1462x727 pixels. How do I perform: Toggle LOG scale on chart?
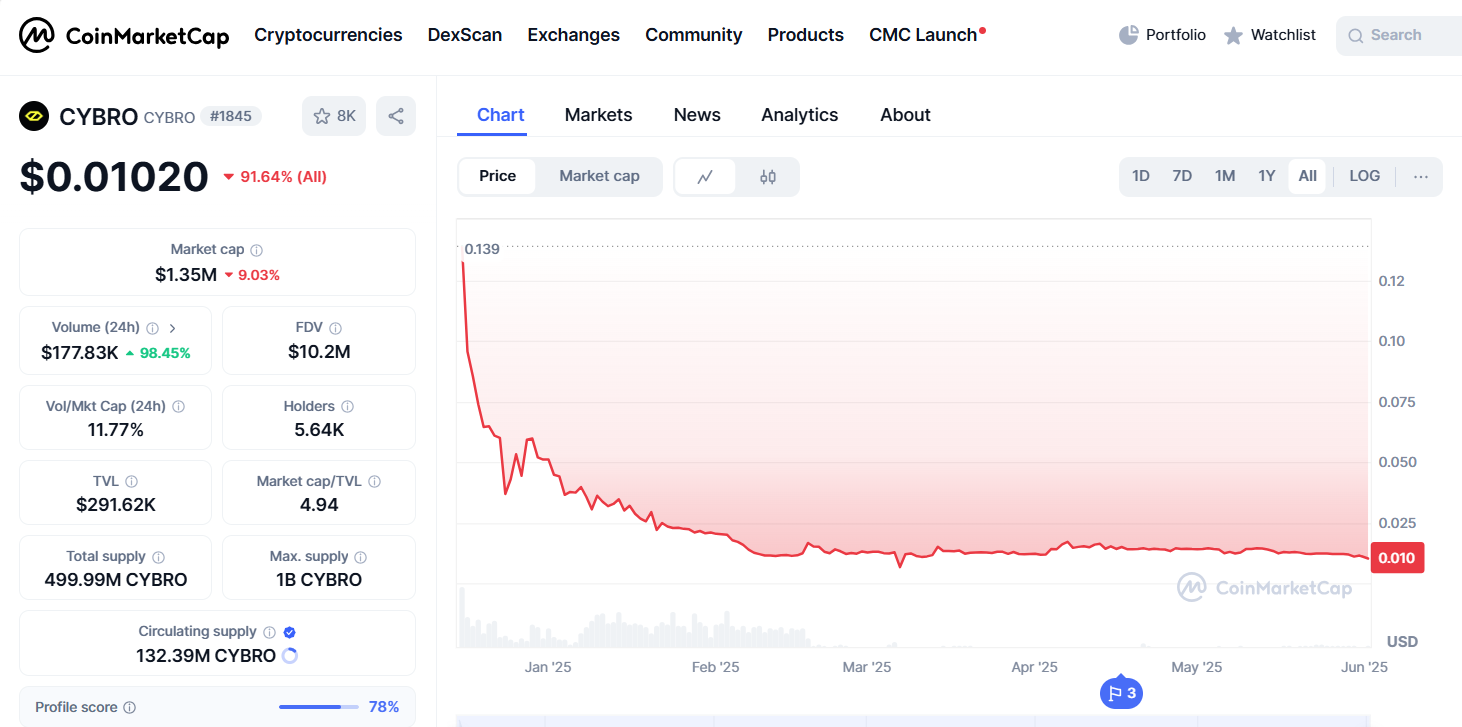(x=1364, y=176)
